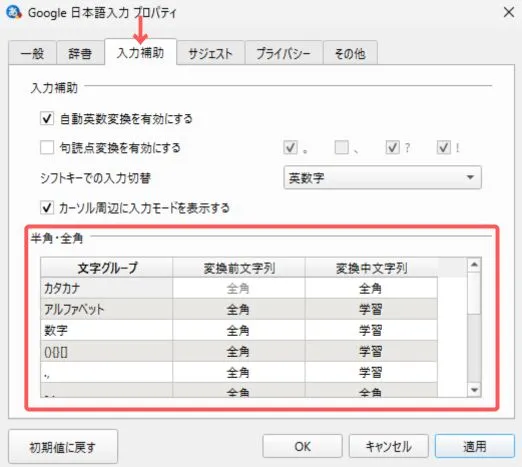
Task: Click カタカナ 変換中文字列 cell 全角
Action: click(x=371, y=288)
